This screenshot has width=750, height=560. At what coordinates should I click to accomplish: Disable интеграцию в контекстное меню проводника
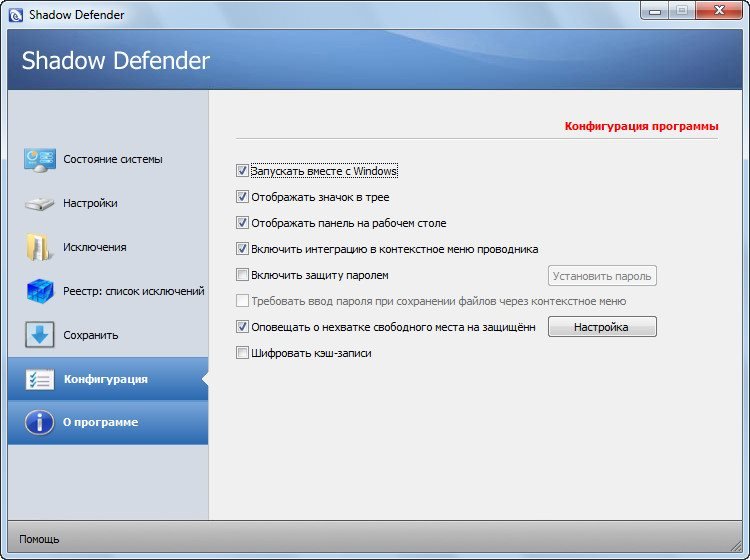pos(242,249)
